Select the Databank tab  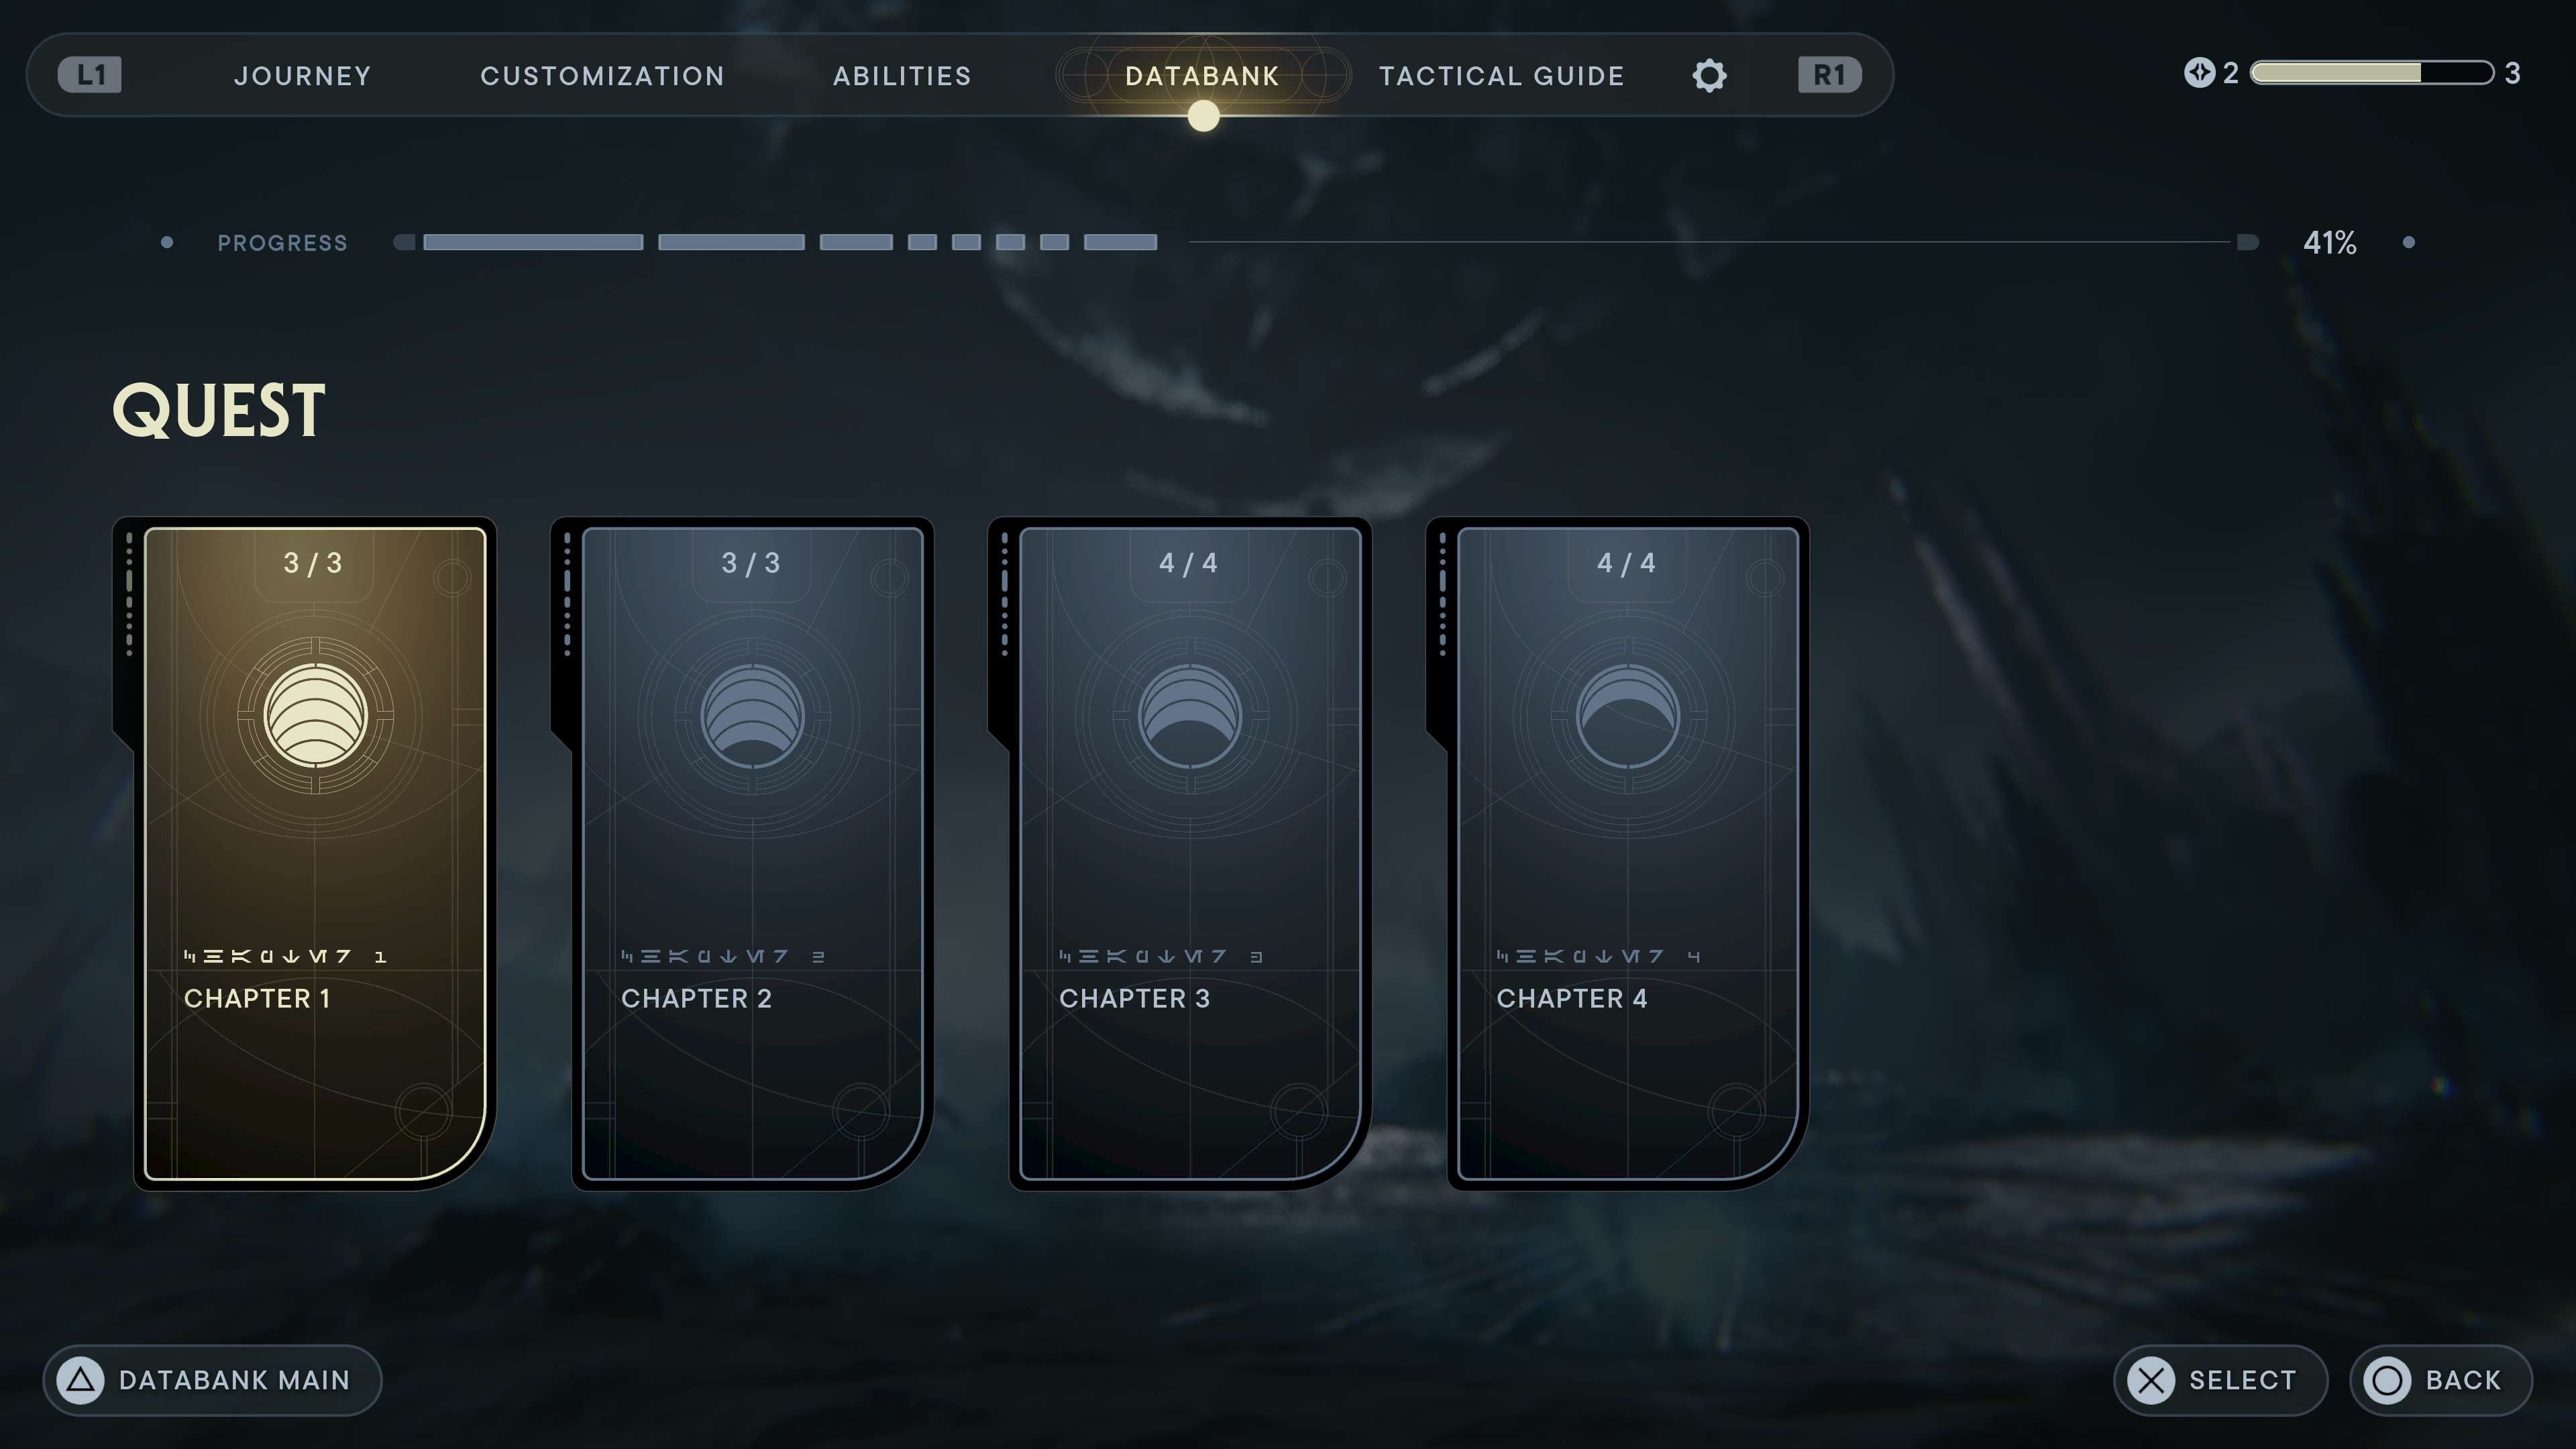[1202, 76]
